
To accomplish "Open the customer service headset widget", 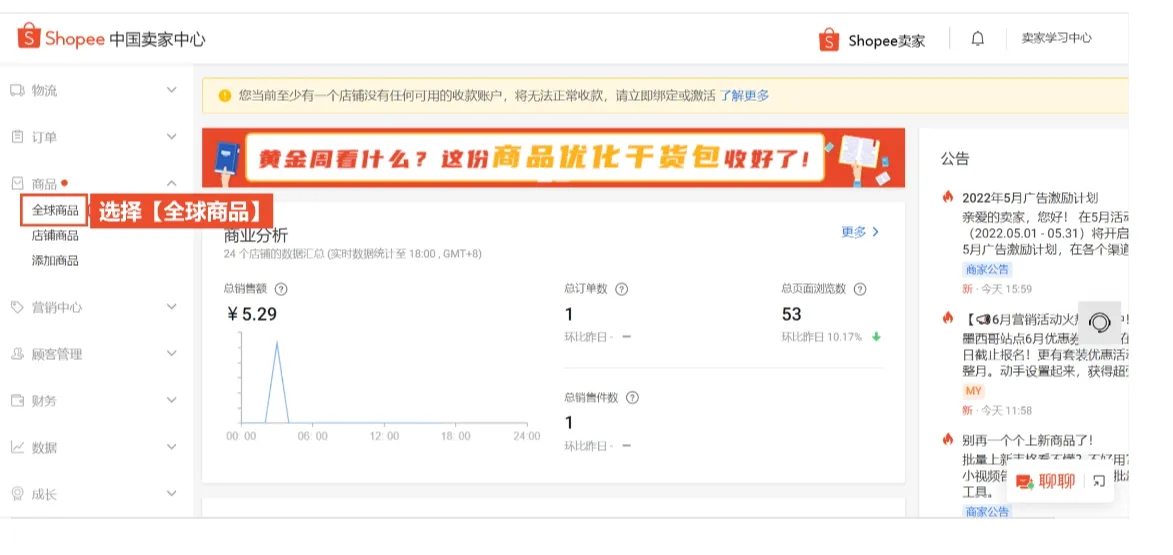I will click(1100, 323).
